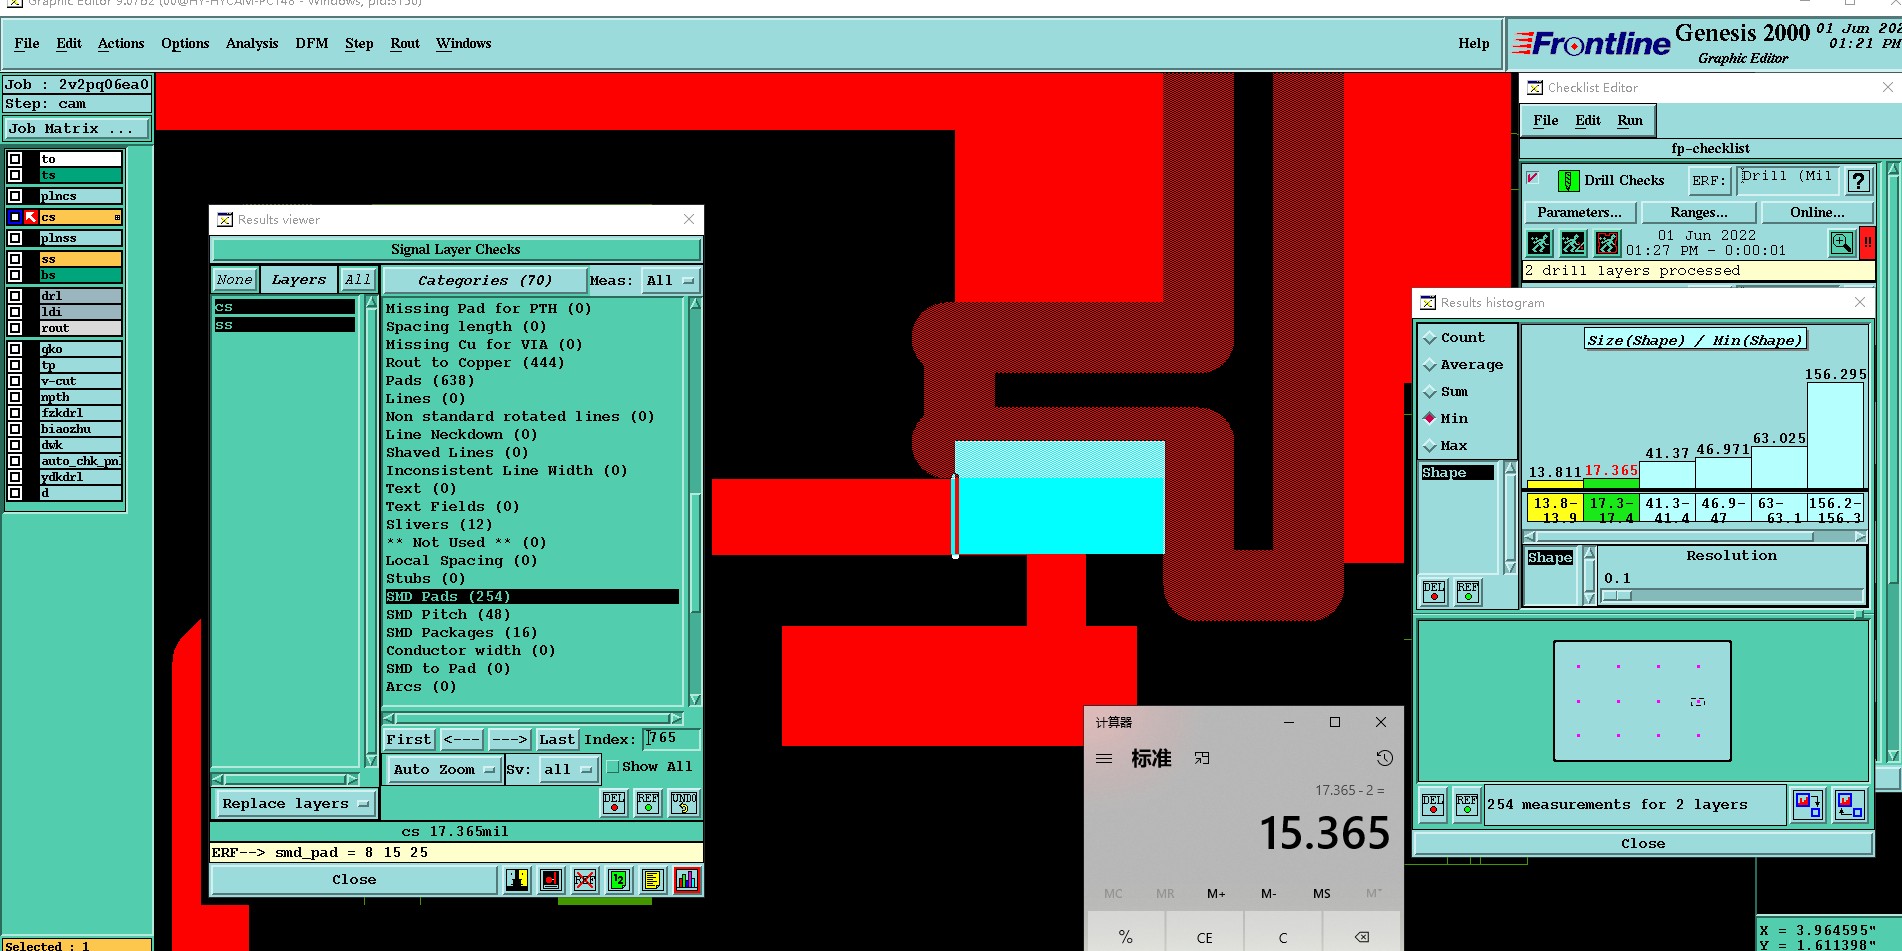This screenshot has width=1902, height=951.
Task: Open the Auto Zoom dropdown
Action: click(x=443, y=769)
